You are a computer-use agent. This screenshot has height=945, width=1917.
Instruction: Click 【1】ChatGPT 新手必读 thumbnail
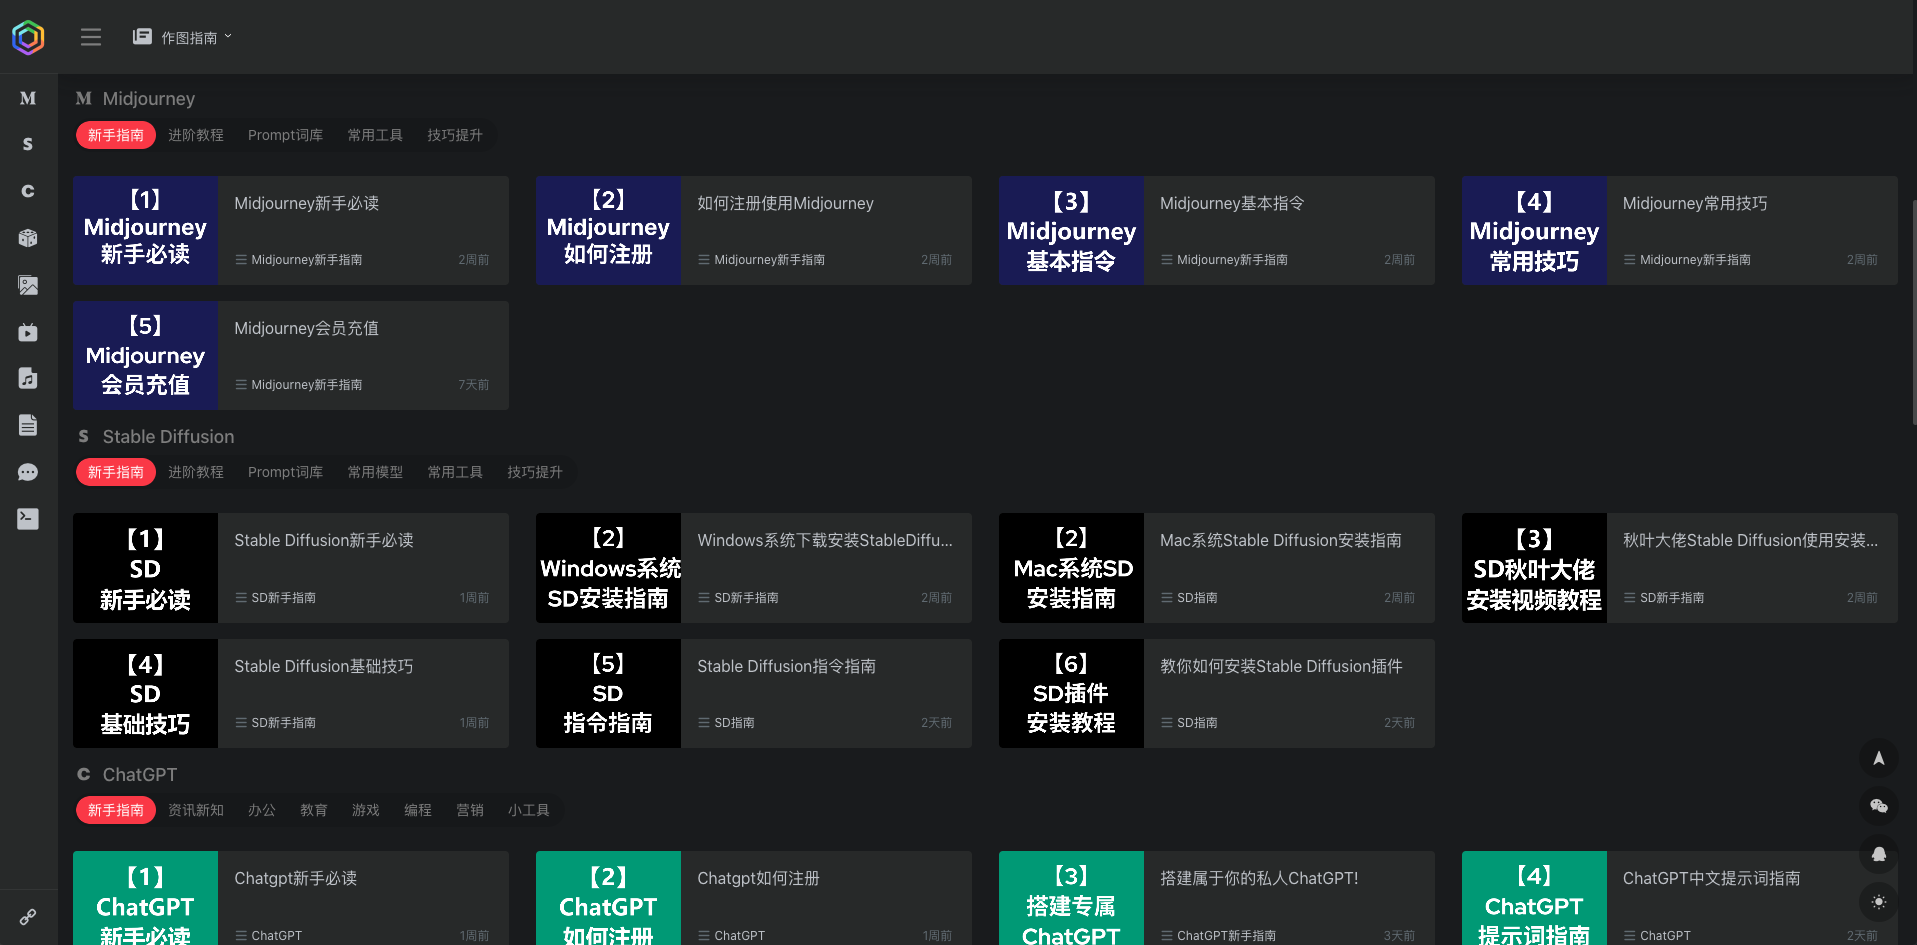pyautogui.click(x=145, y=898)
